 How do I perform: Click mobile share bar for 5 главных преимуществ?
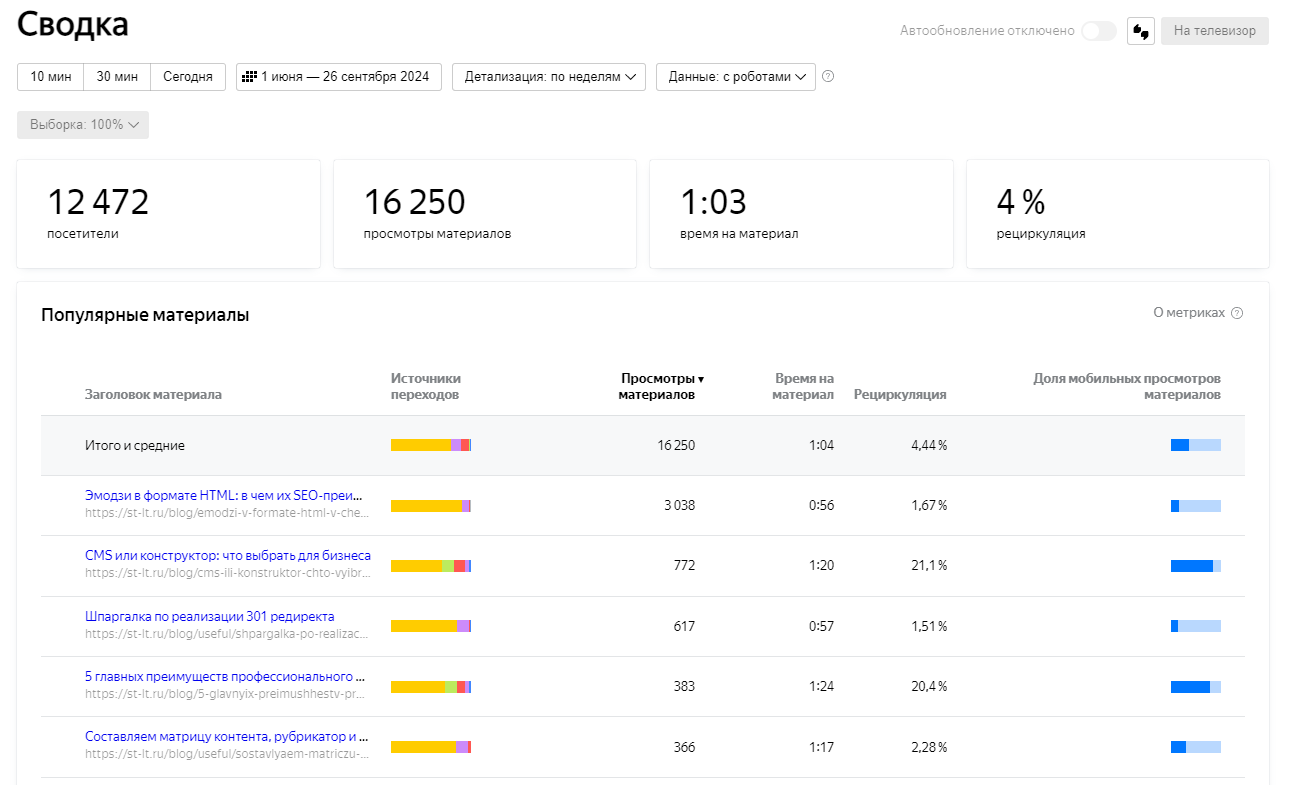tap(1196, 687)
